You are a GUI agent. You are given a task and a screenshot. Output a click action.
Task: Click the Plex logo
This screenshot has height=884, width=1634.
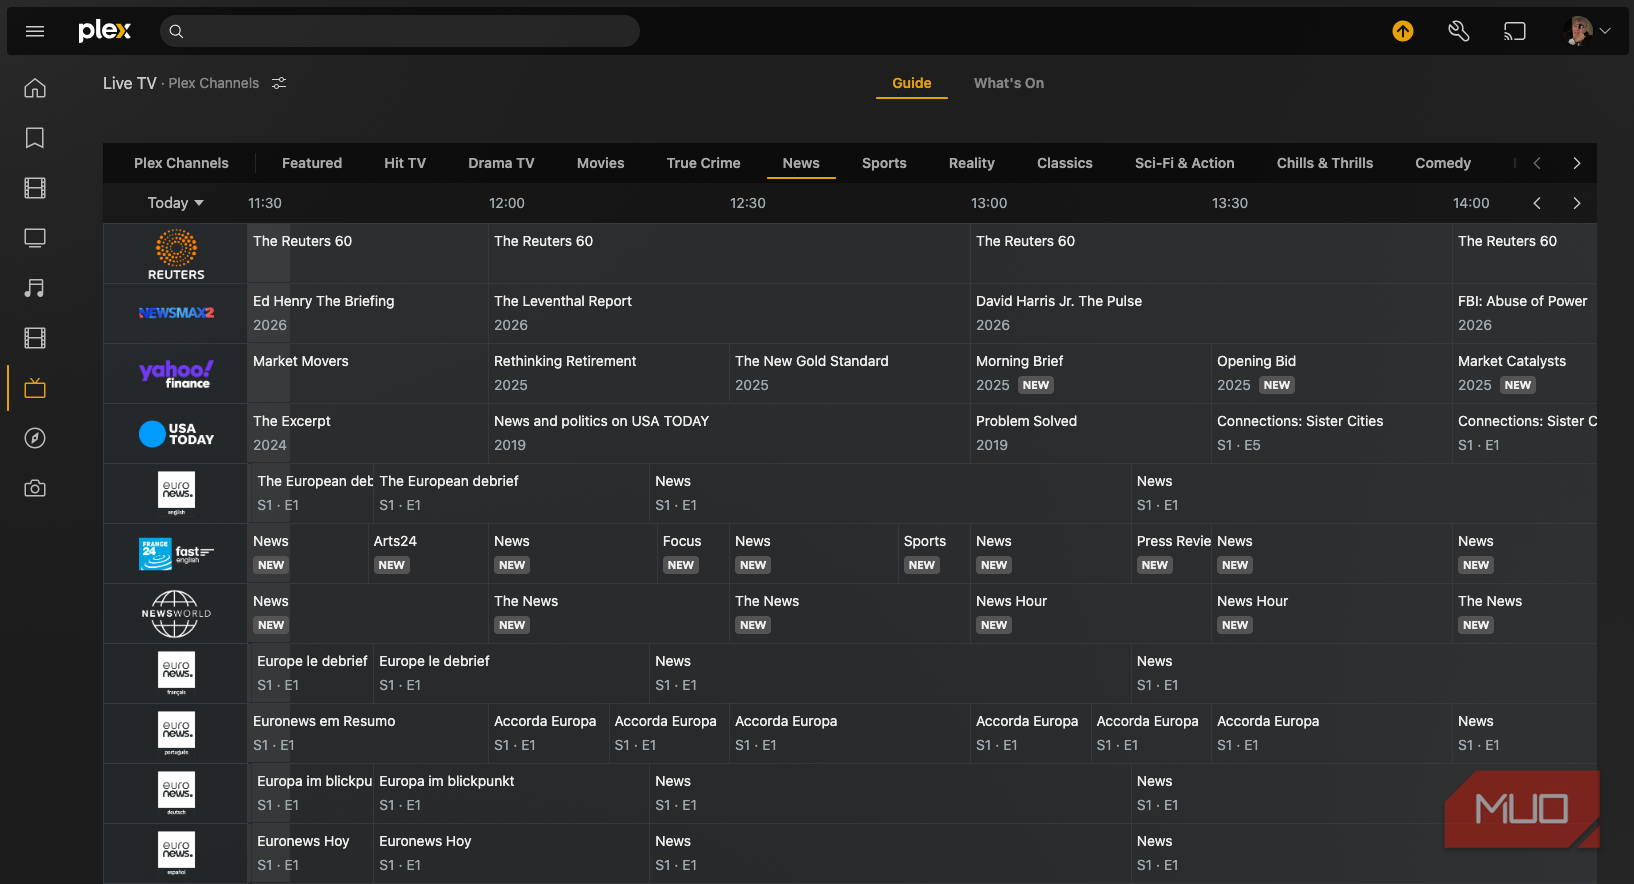[x=105, y=31]
